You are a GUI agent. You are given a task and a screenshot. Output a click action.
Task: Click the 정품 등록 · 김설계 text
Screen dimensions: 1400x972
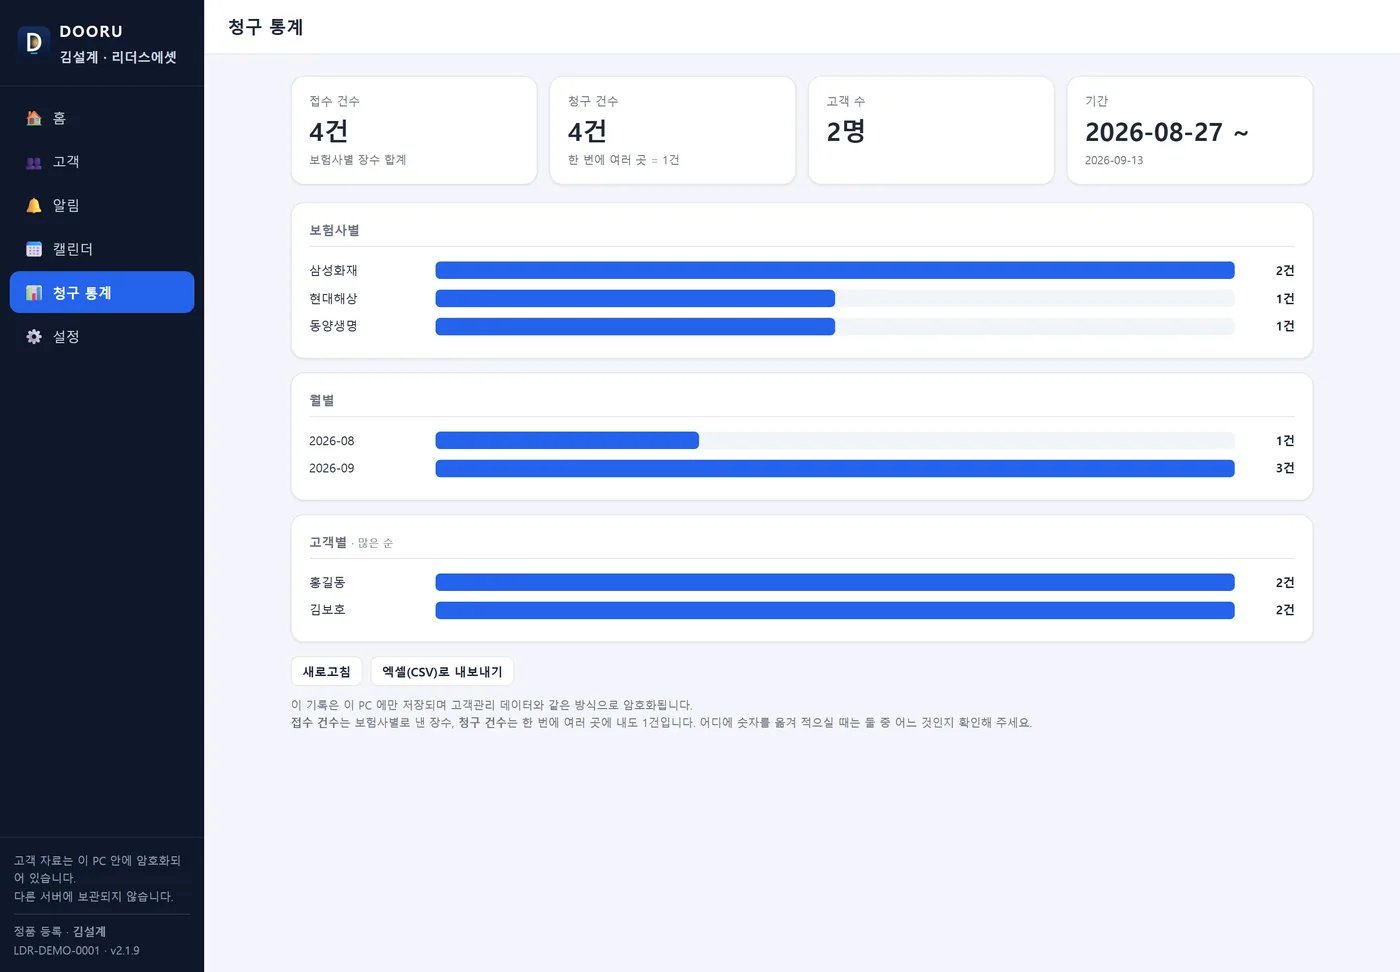[60, 931]
